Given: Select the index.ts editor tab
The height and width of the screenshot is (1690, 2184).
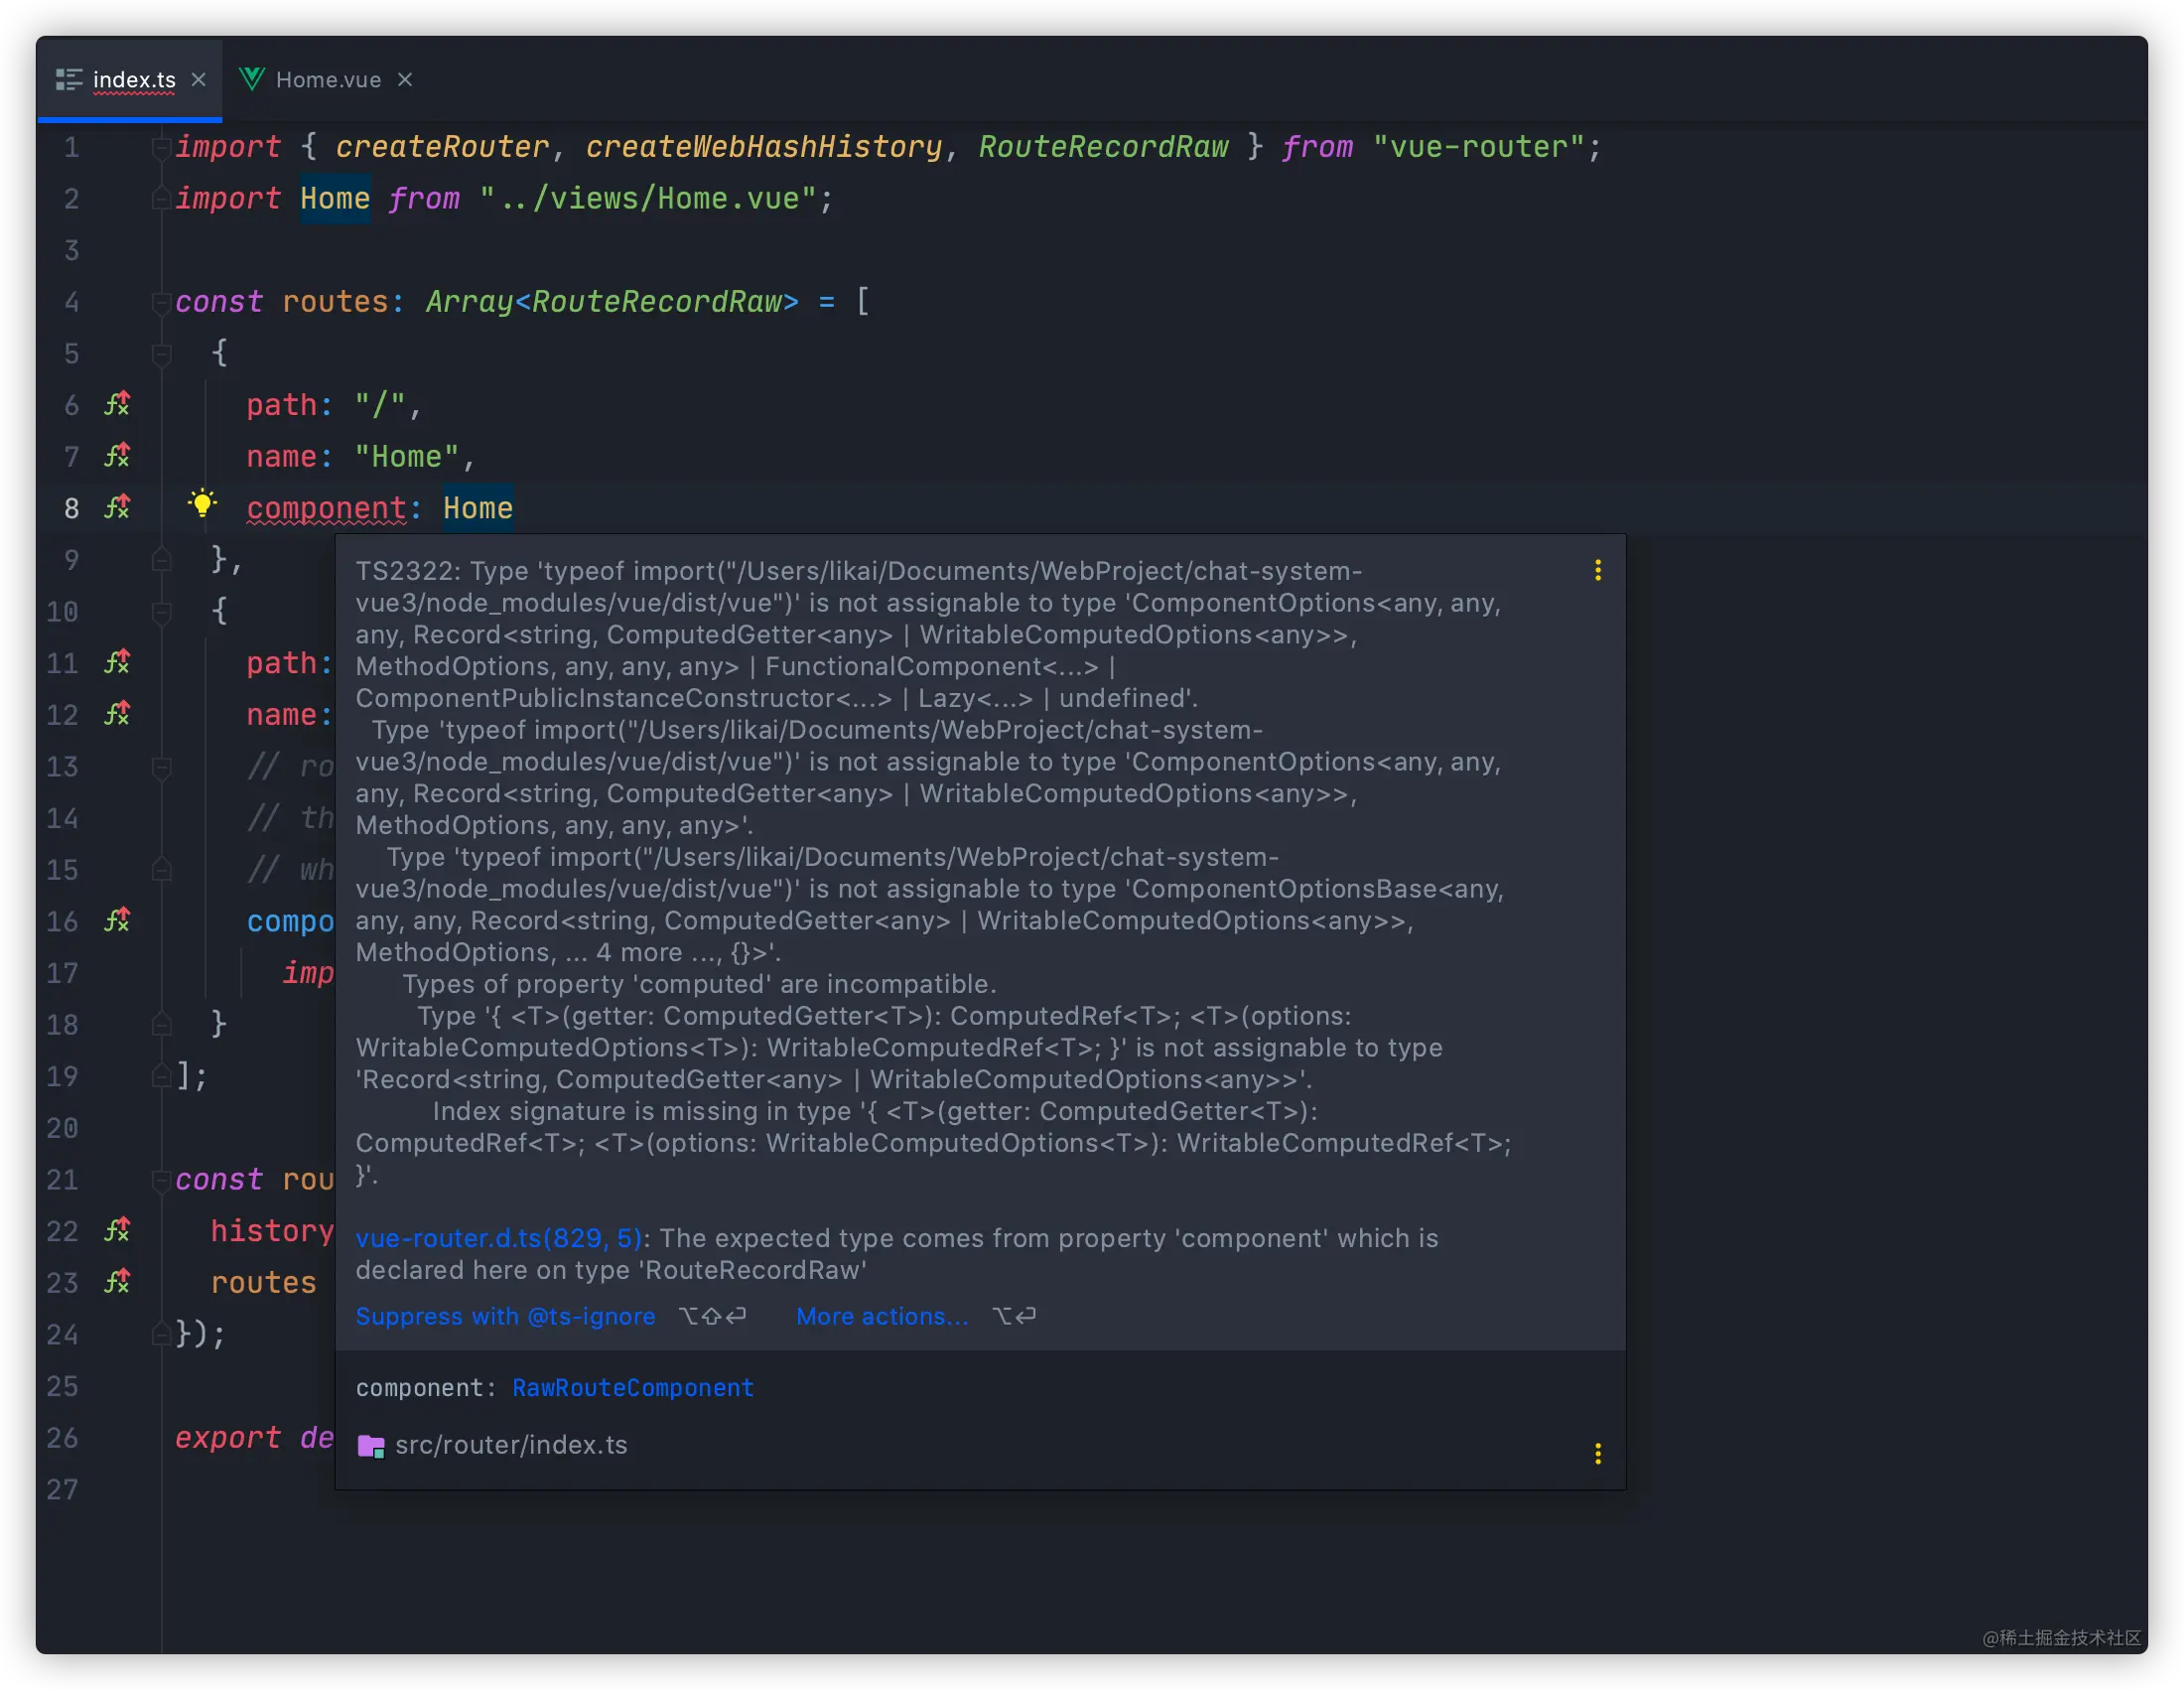Looking at the screenshot, I should click(x=134, y=80).
